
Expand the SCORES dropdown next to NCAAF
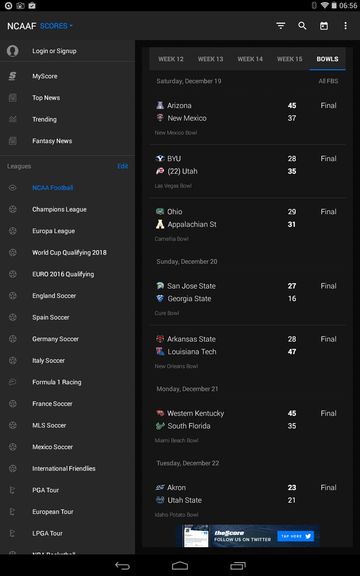(56, 26)
